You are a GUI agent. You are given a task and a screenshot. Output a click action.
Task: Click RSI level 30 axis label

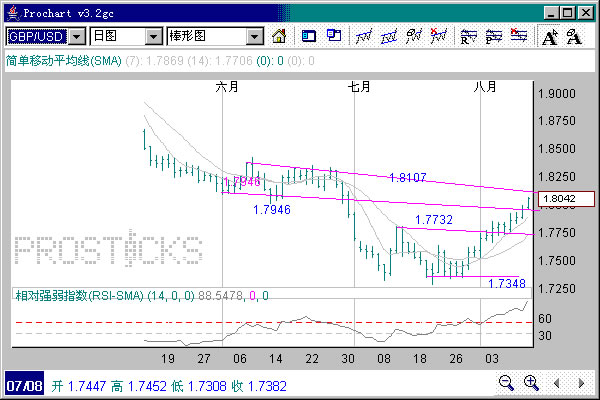click(545, 336)
